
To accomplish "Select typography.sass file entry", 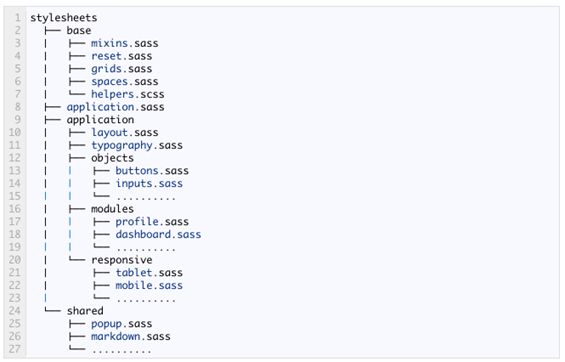I will pos(137,145).
